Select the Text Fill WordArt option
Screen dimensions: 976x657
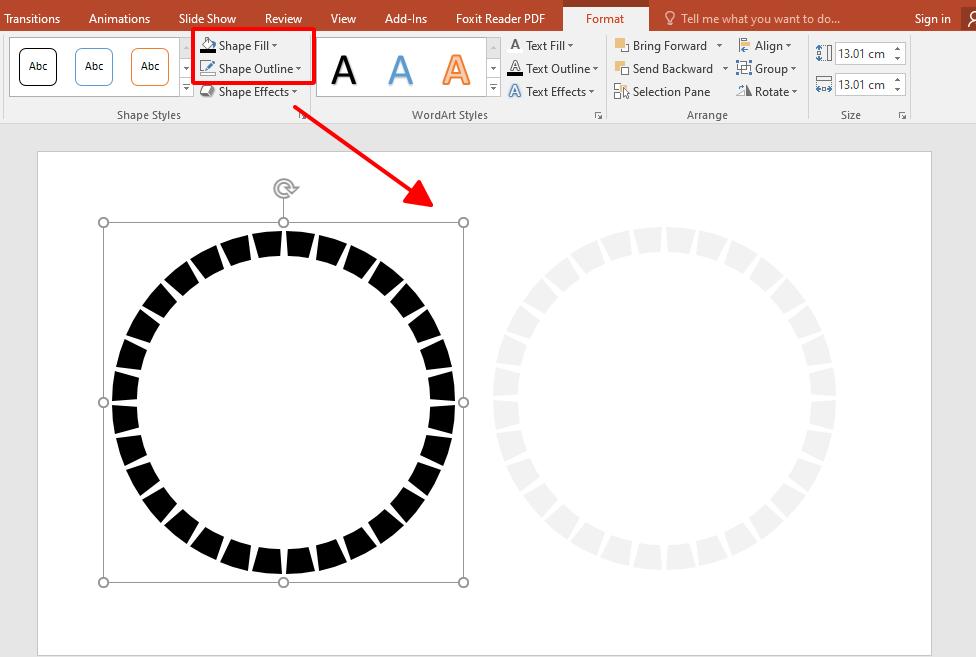pyautogui.click(x=545, y=45)
